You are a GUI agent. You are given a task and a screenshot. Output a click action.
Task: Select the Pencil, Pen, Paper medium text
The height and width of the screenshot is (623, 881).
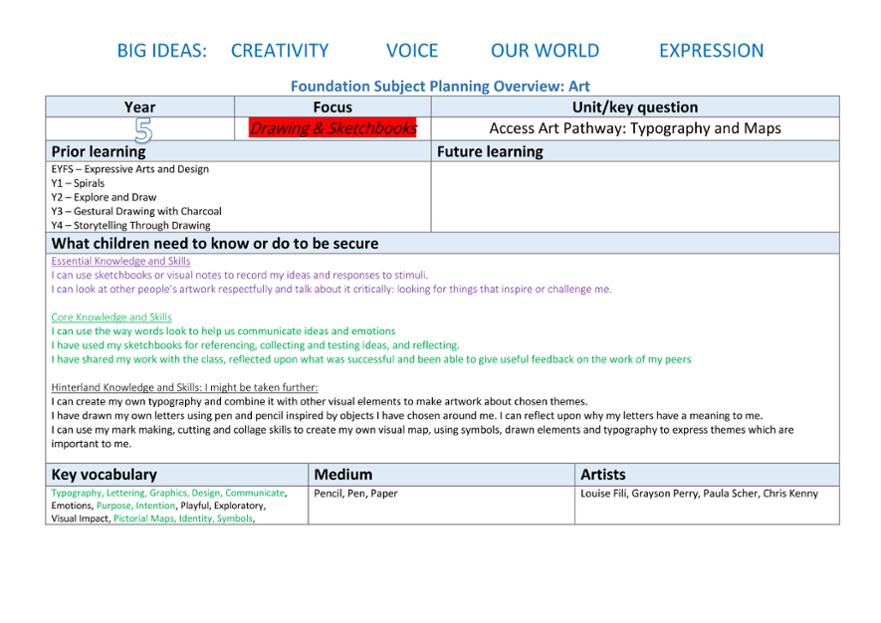(x=356, y=493)
